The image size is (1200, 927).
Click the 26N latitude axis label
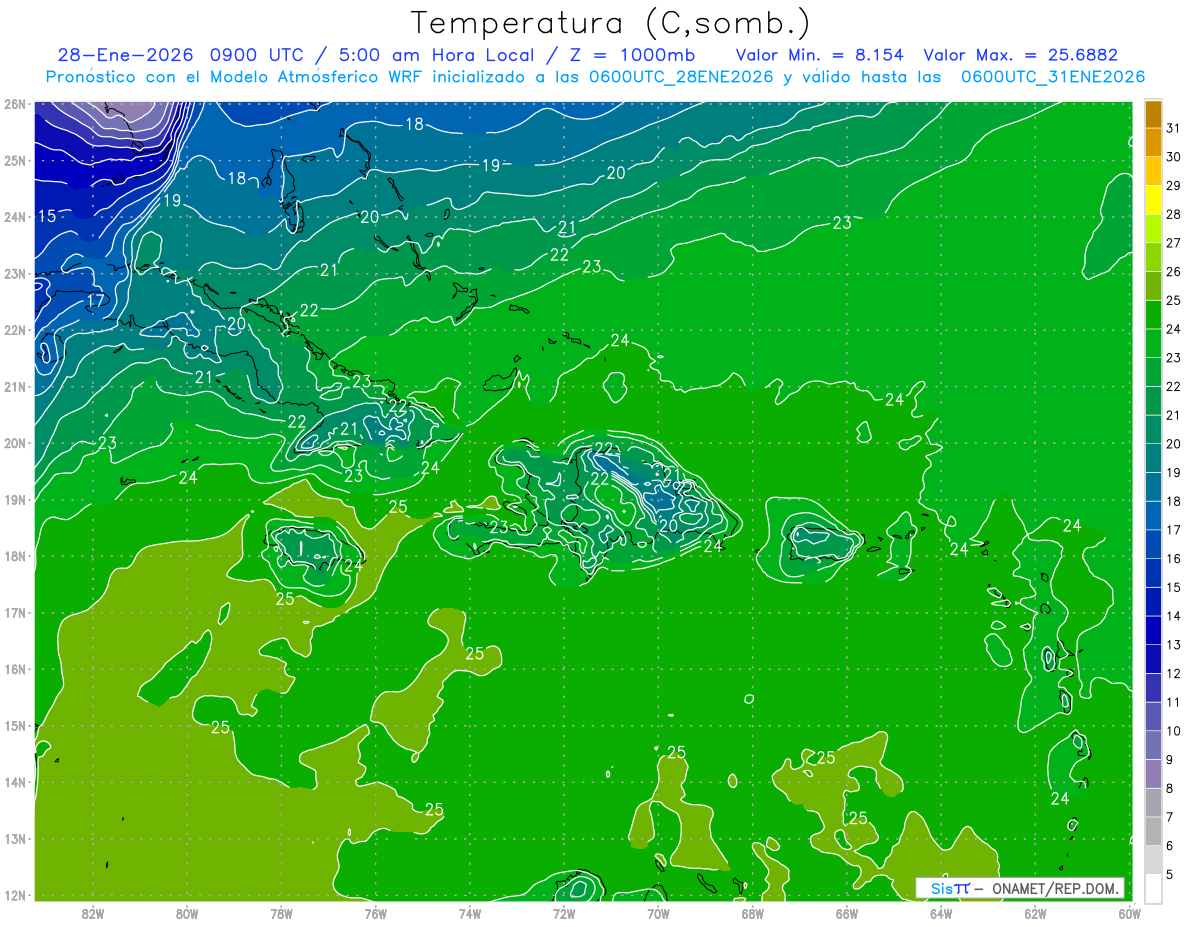[14, 104]
